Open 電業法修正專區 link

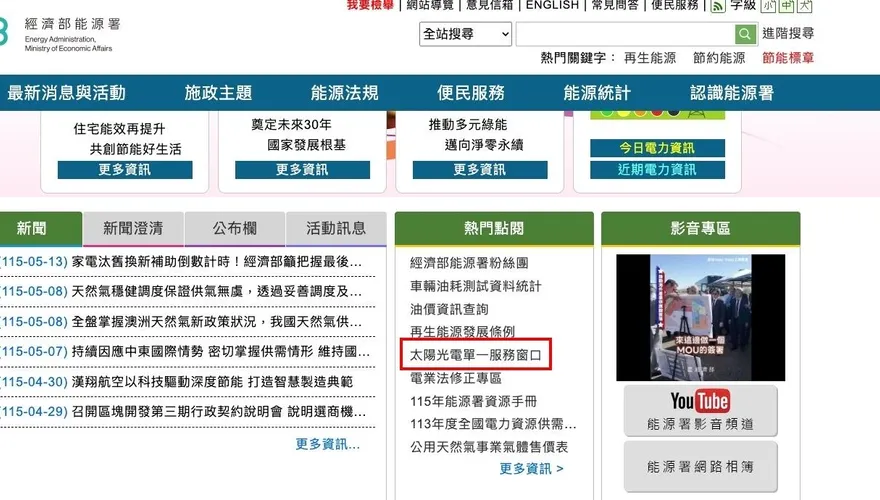coord(456,378)
